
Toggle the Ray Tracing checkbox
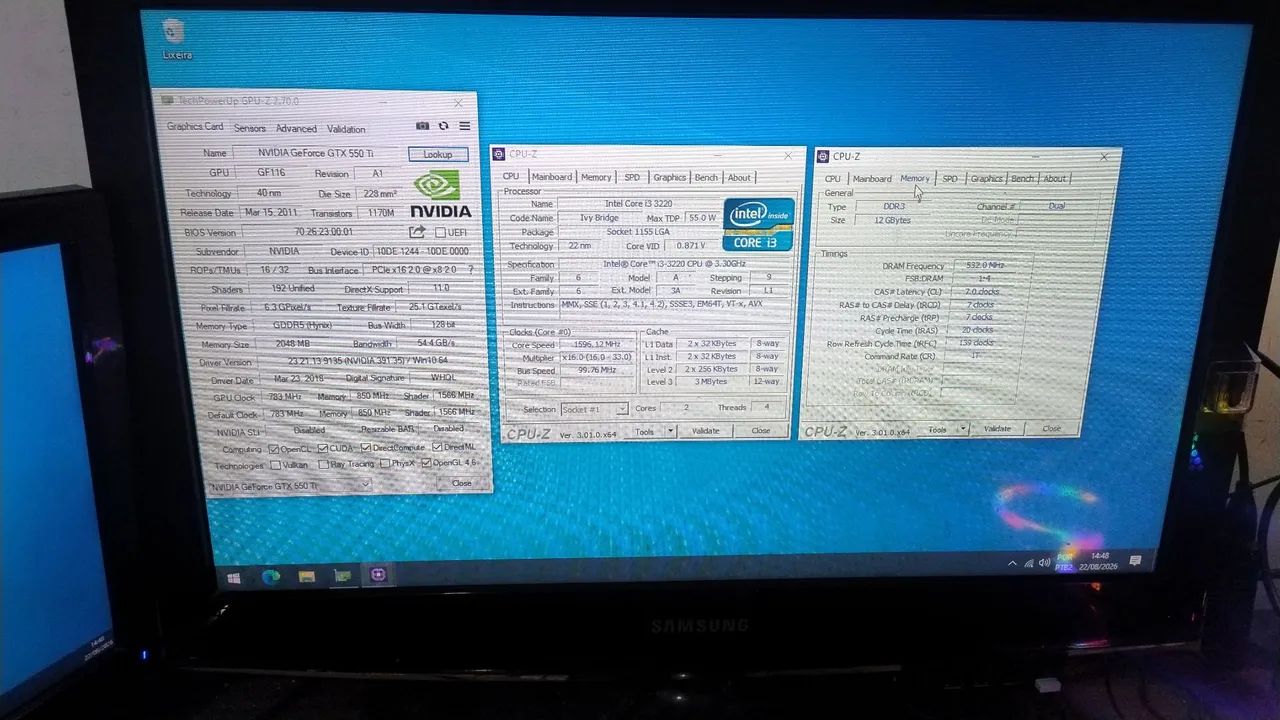[323, 464]
